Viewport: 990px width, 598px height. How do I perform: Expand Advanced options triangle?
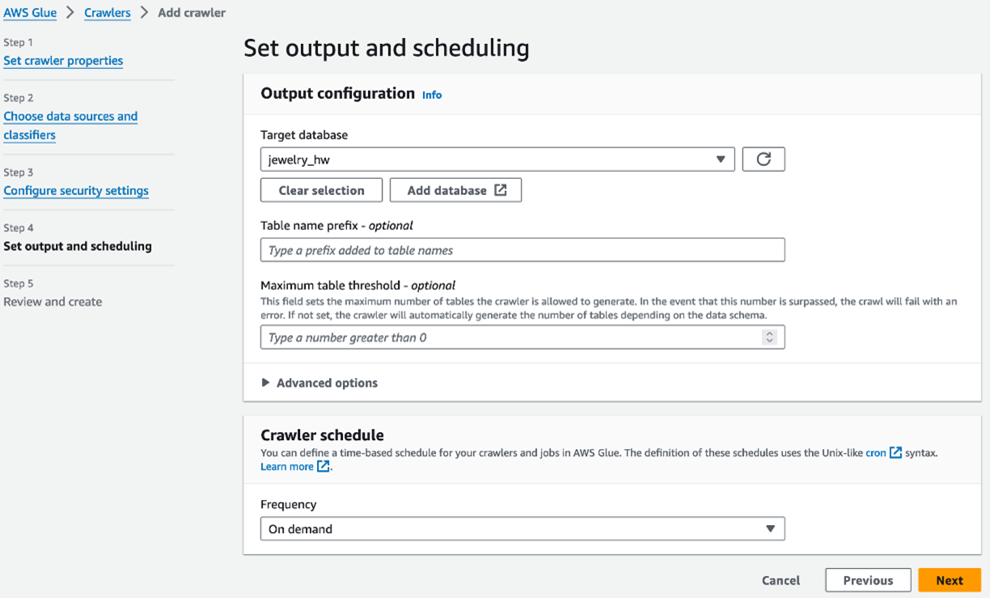[265, 383]
